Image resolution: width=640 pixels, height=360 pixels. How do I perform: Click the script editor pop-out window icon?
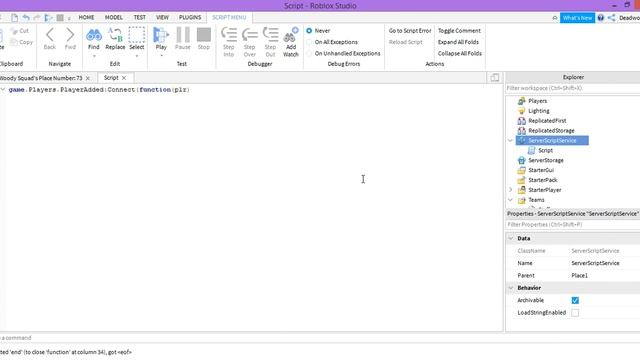pyautogui.click(x=494, y=77)
